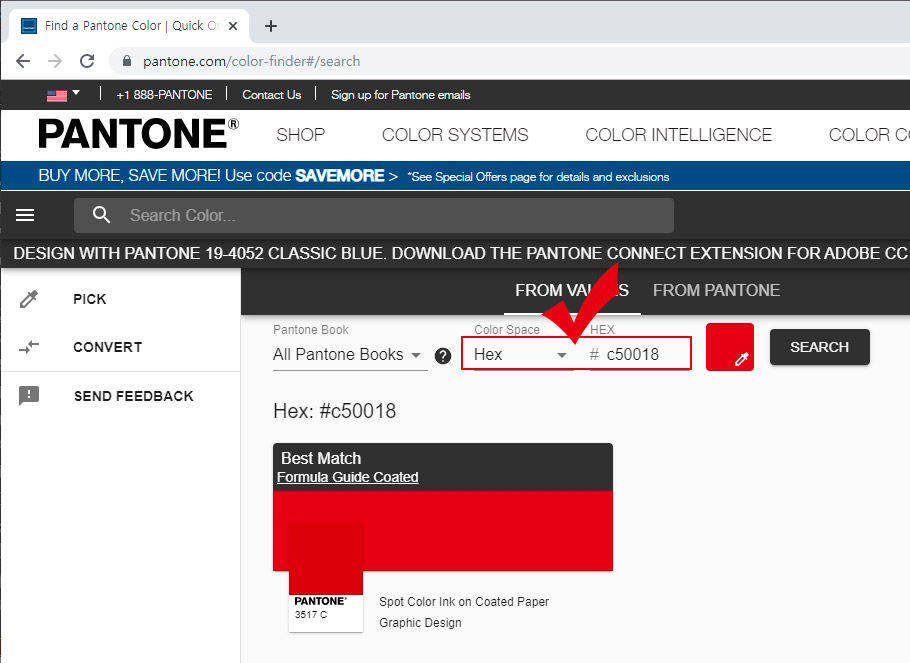Click the Spot Color Ink on Coated Paper text
This screenshot has height=663, width=910.
(x=464, y=601)
